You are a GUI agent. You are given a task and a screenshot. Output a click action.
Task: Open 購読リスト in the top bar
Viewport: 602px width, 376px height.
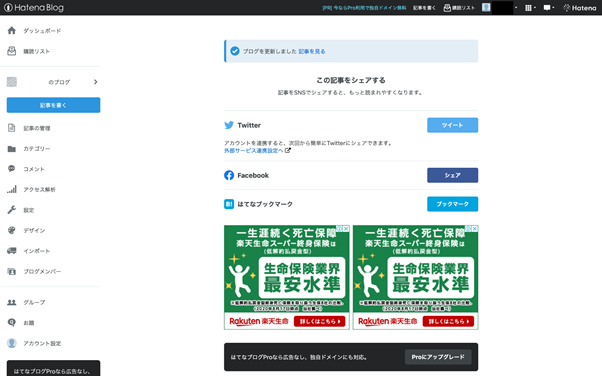[459, 8]
